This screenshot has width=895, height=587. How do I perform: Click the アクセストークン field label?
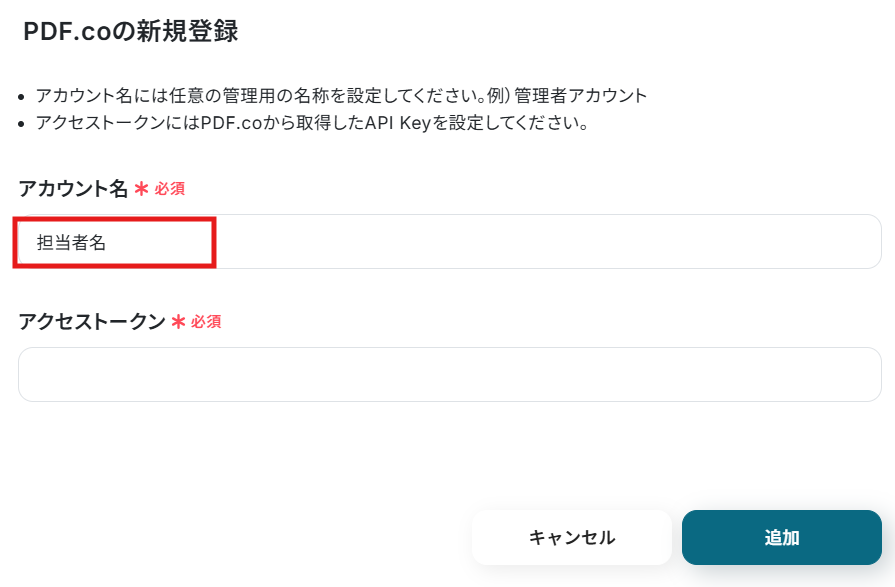92,321
